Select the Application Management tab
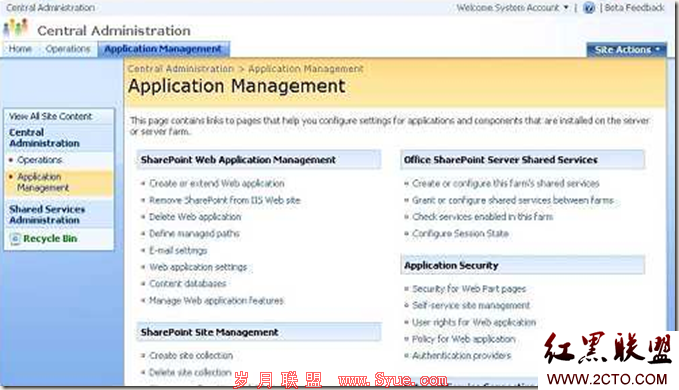The height and width of the screenshot is (390, 679). (163, 49)
